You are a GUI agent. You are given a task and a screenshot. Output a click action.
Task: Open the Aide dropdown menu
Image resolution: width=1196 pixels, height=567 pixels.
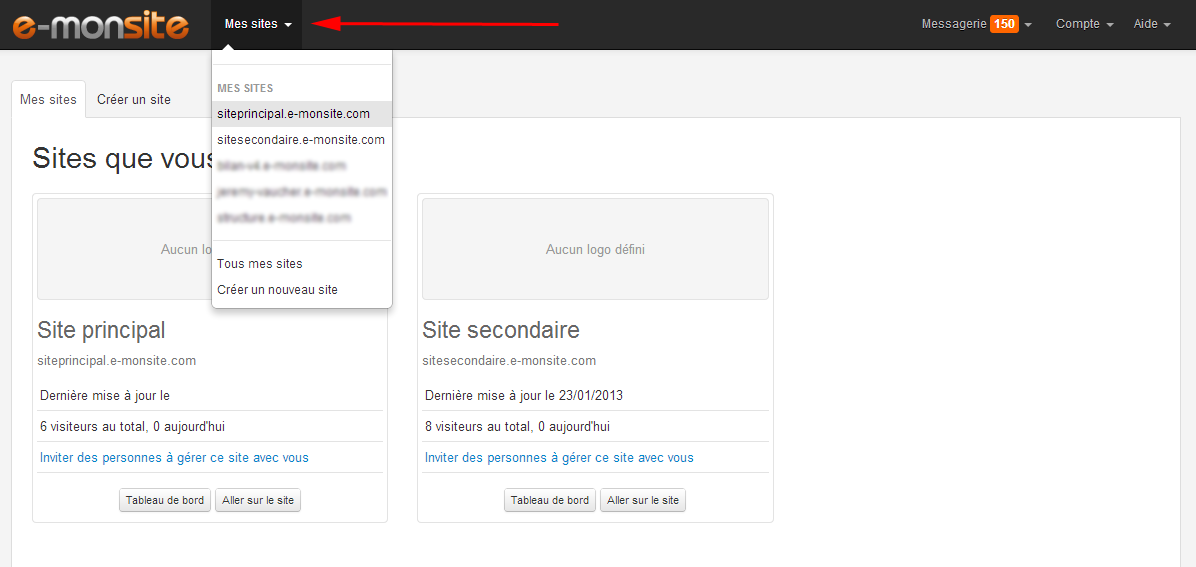tap(1152, 24)
